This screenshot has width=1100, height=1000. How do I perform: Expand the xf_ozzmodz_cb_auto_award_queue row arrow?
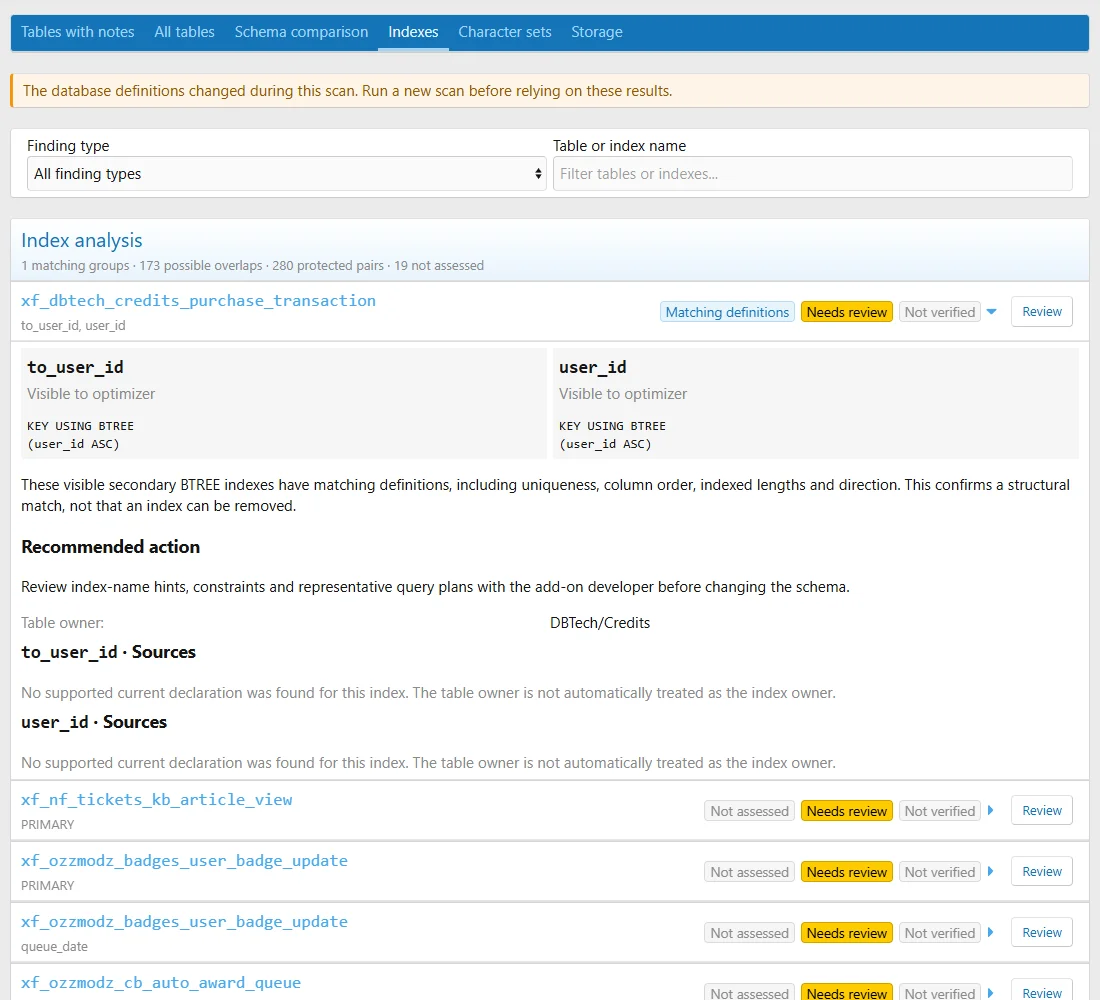click(x=991, y=993)
